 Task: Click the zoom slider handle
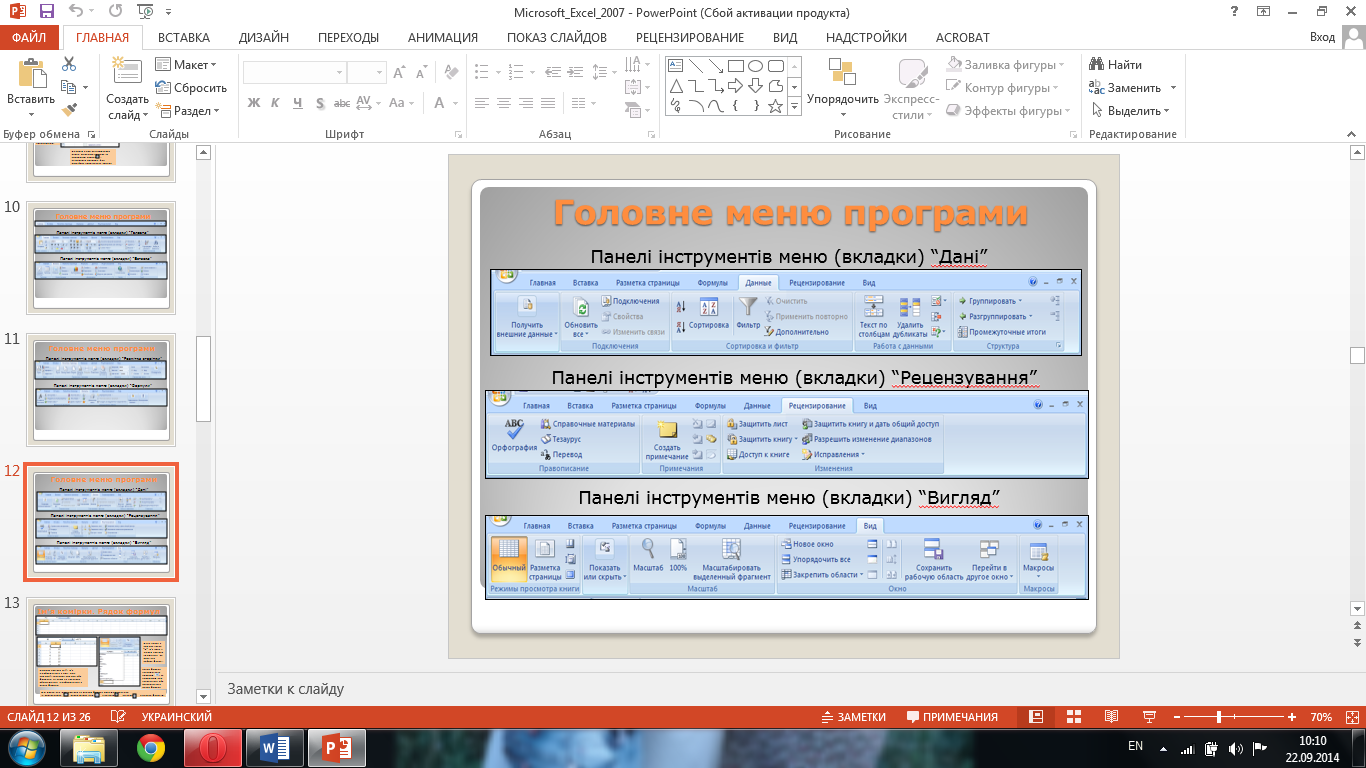click(x=1219, y=717)
